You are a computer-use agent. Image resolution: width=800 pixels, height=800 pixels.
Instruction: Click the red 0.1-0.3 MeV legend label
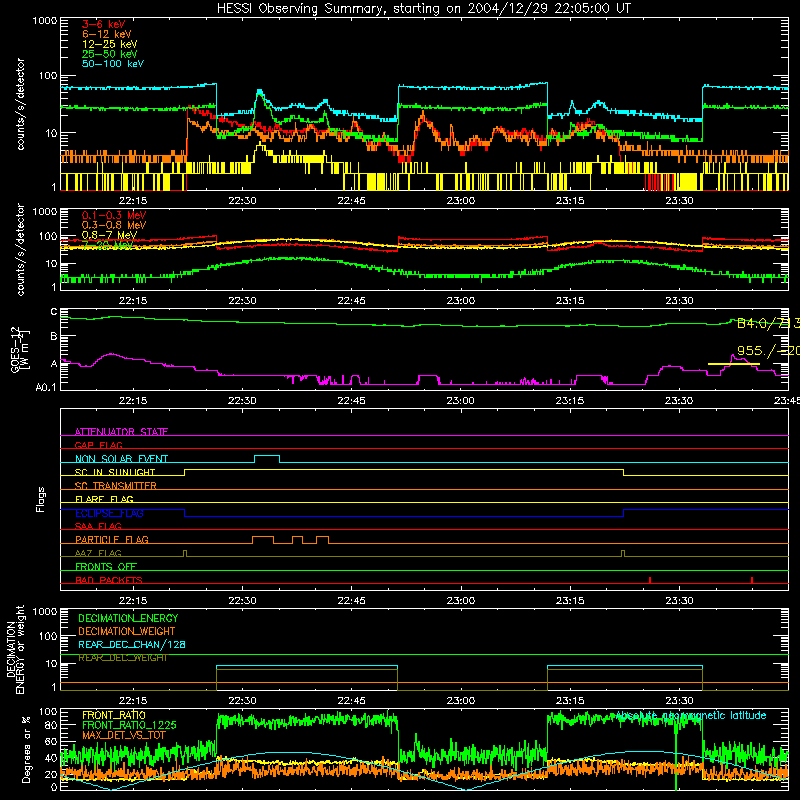click(114, 215)
